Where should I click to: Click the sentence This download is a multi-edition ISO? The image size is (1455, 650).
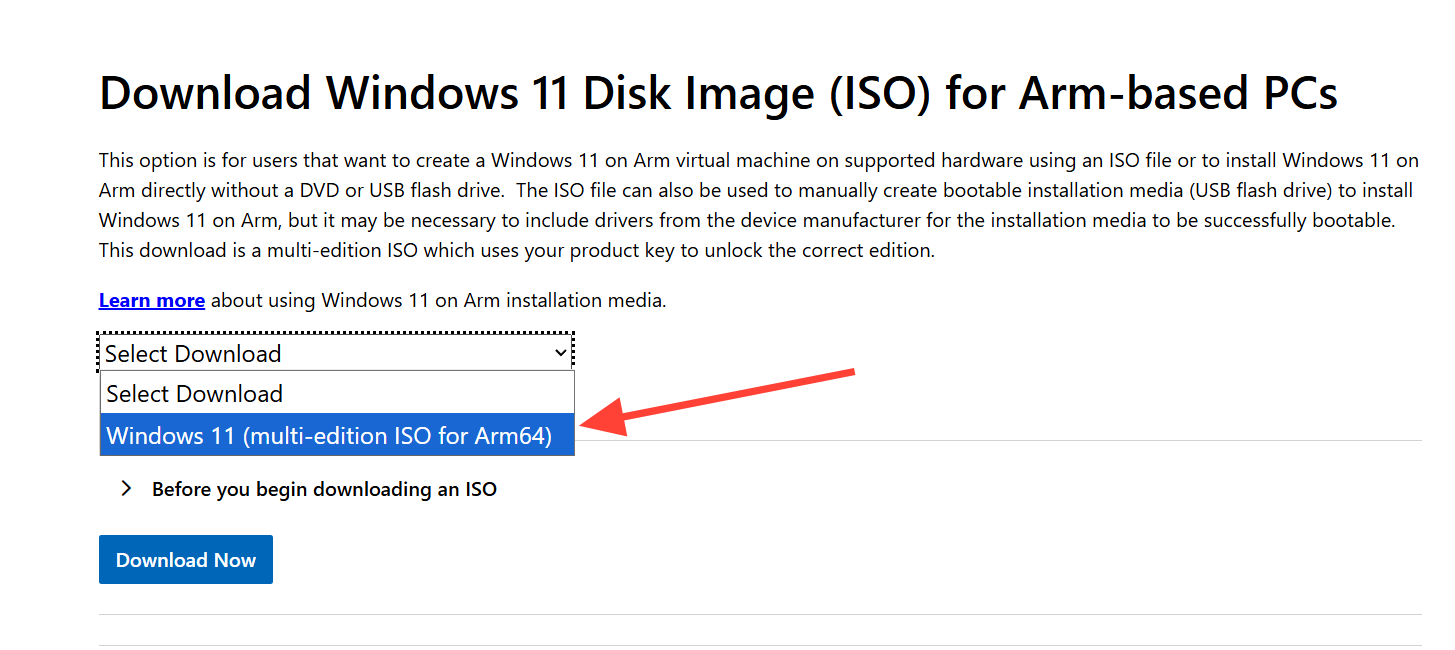(516, 251)
